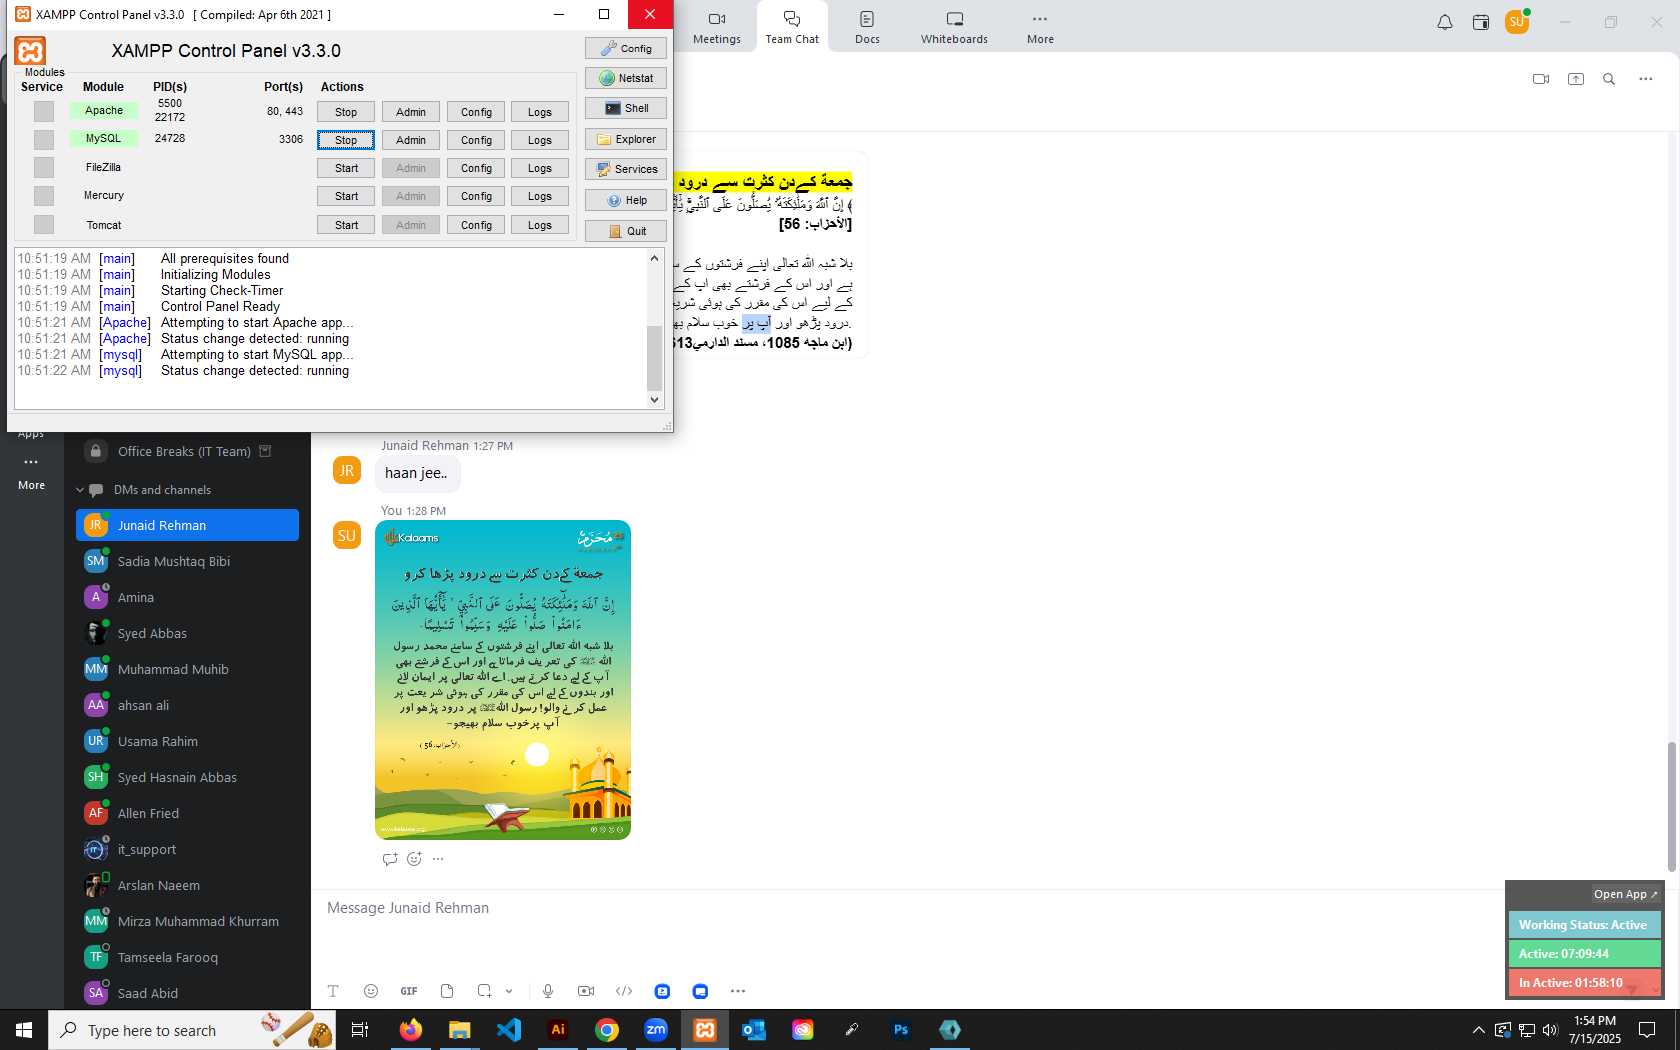Insert code snippet in composer

pos(624,991)
